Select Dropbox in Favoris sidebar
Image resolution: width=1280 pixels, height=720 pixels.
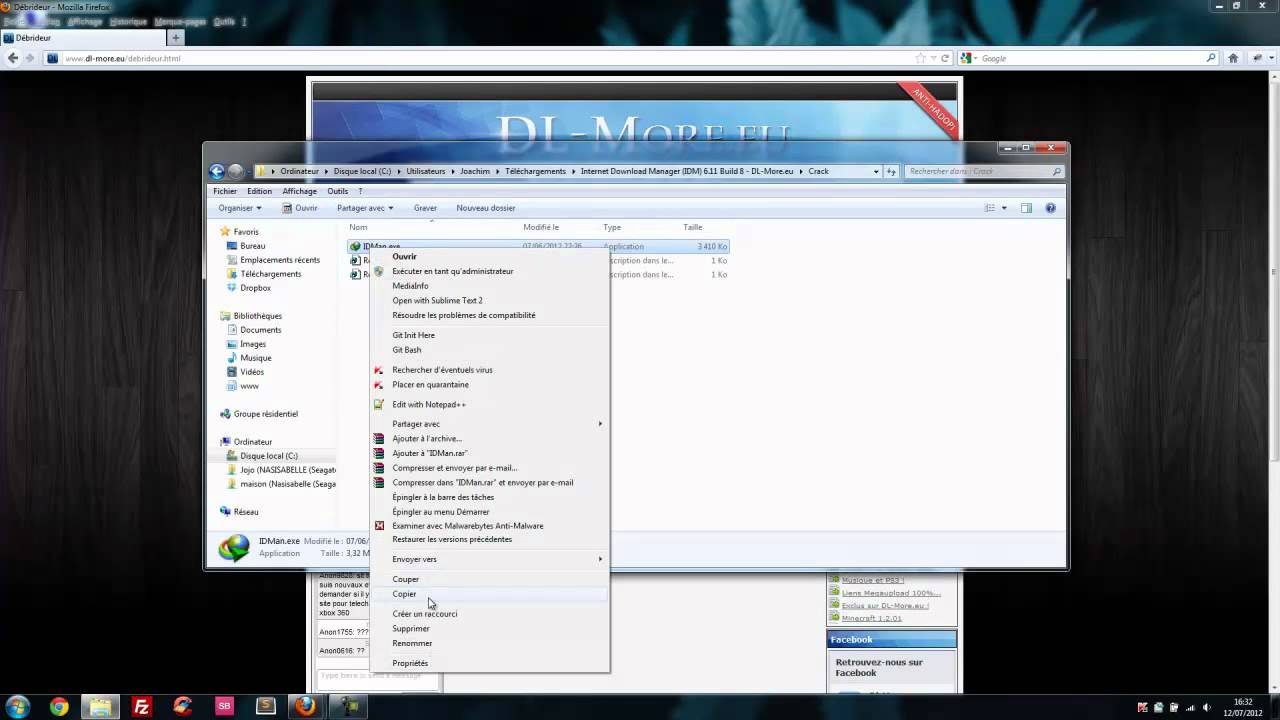(255, 288)
